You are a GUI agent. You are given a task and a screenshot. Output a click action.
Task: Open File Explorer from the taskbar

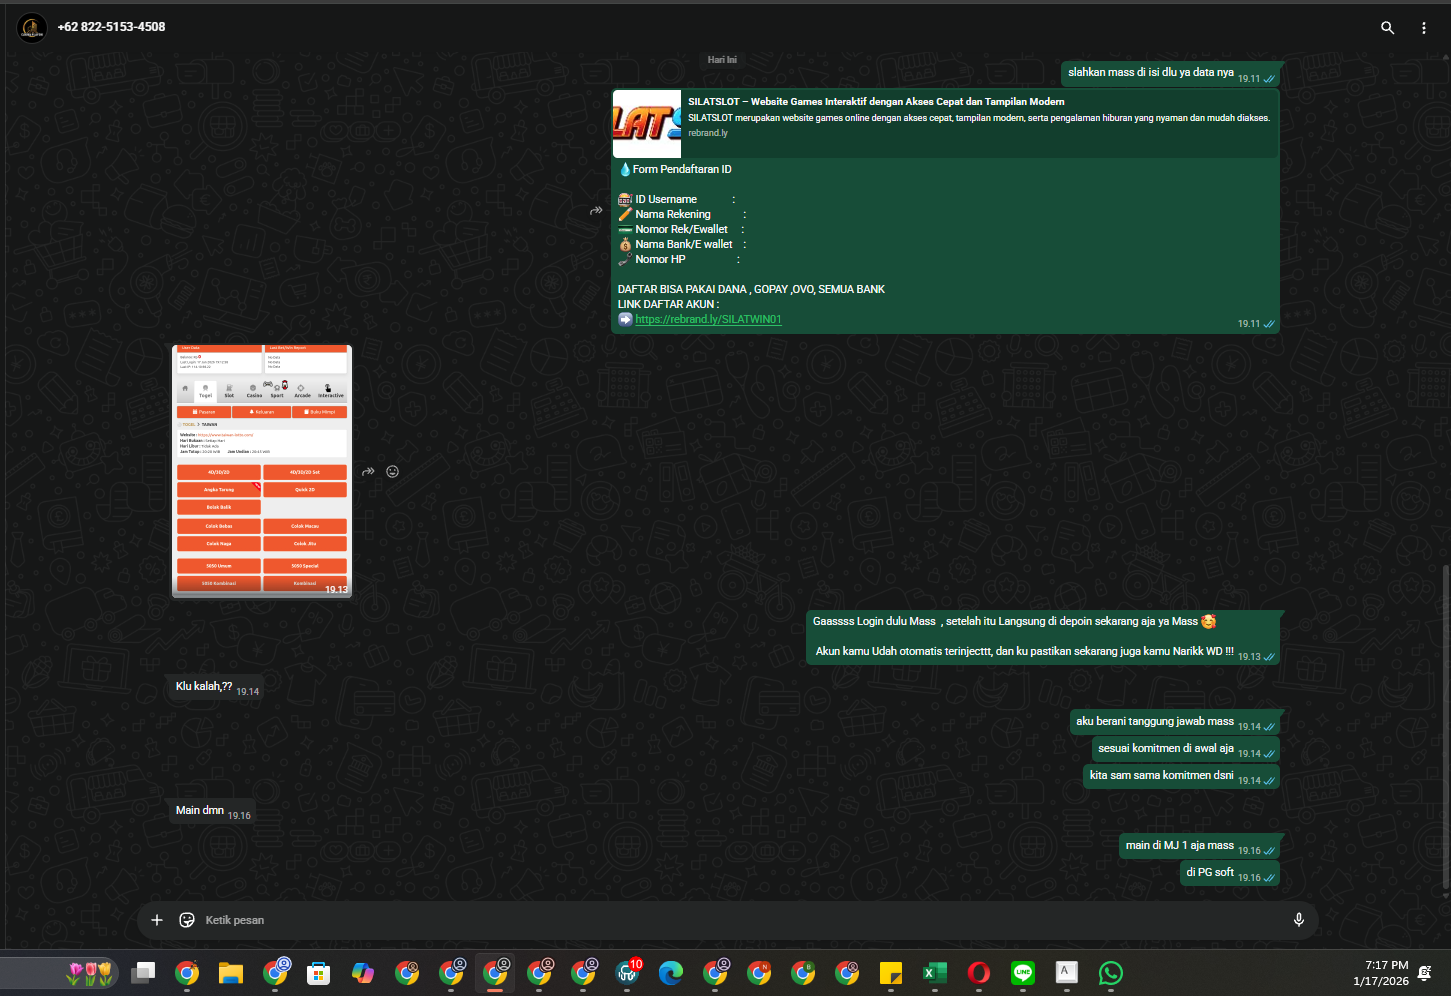pos(231,973)
